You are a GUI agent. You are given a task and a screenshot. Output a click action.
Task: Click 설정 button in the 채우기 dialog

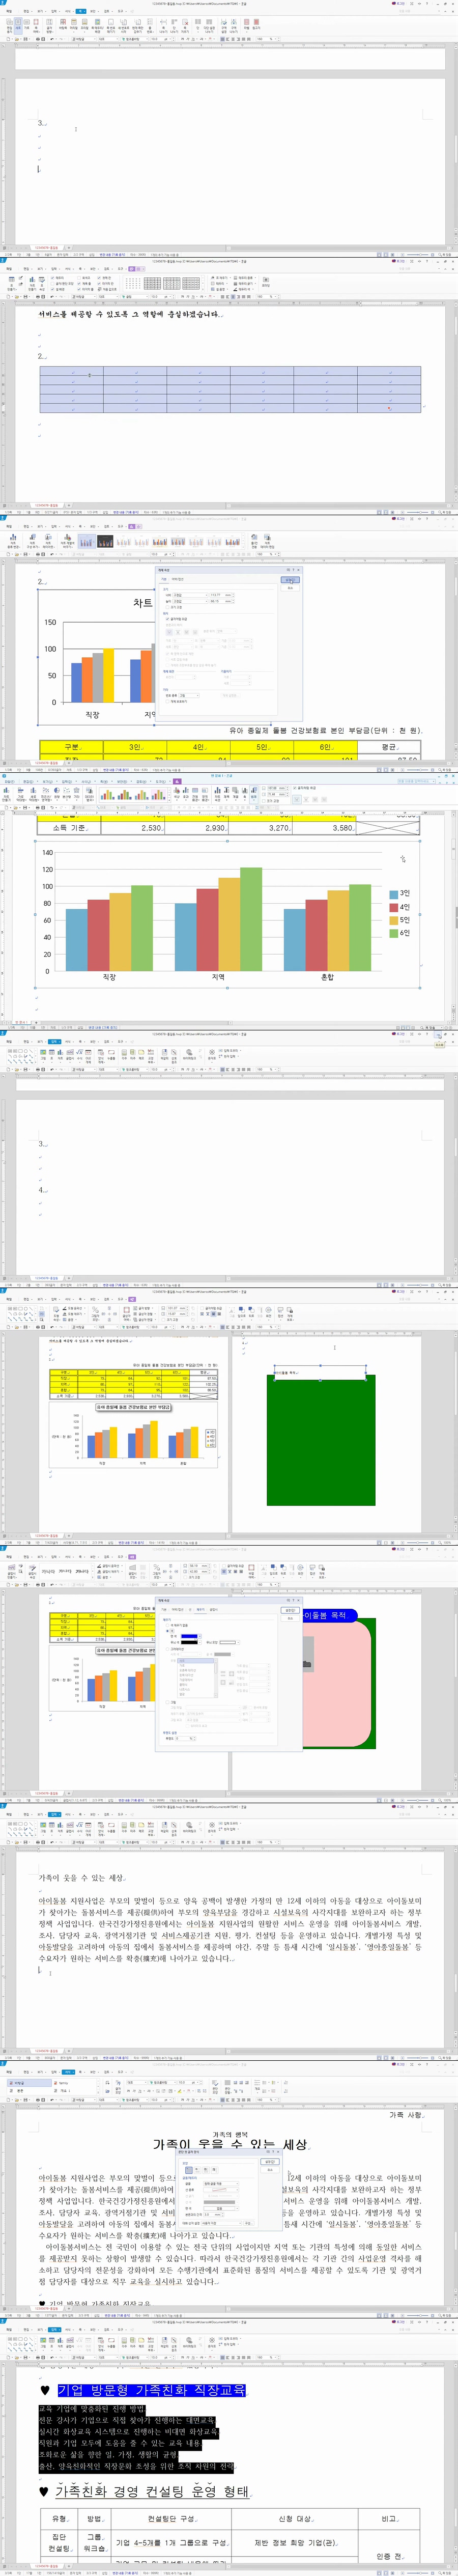(290, 1610)
